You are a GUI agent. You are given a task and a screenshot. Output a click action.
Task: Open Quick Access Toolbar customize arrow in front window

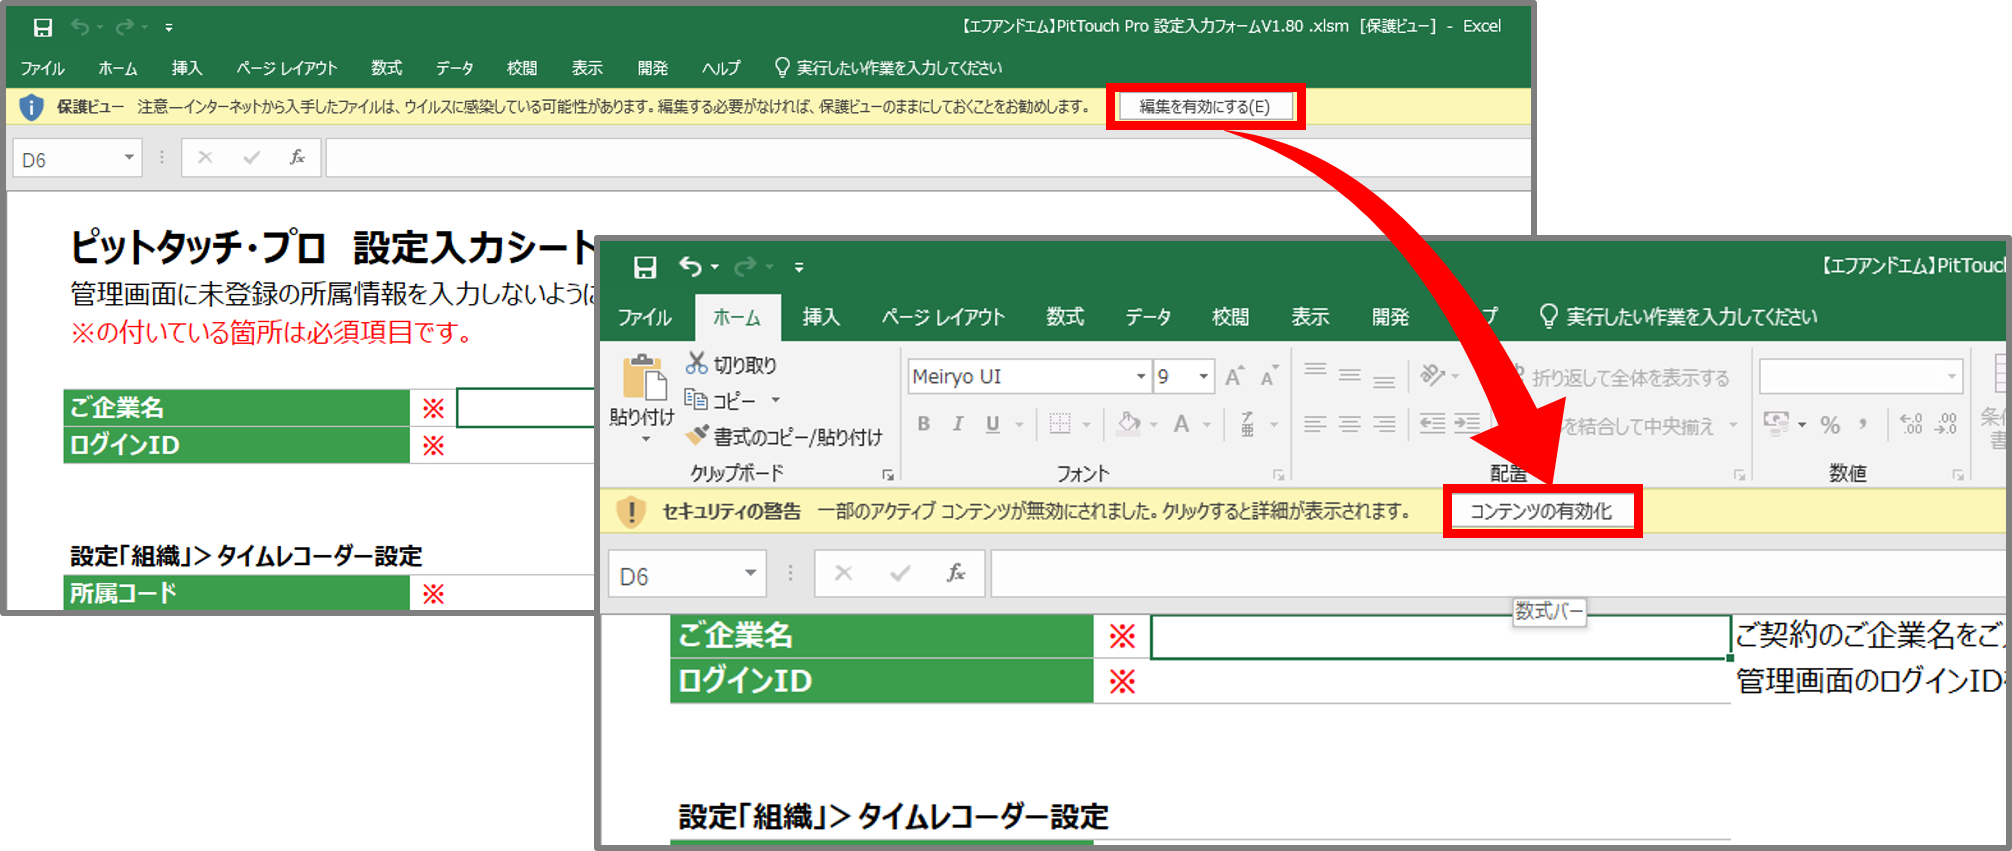click(798, 267)
